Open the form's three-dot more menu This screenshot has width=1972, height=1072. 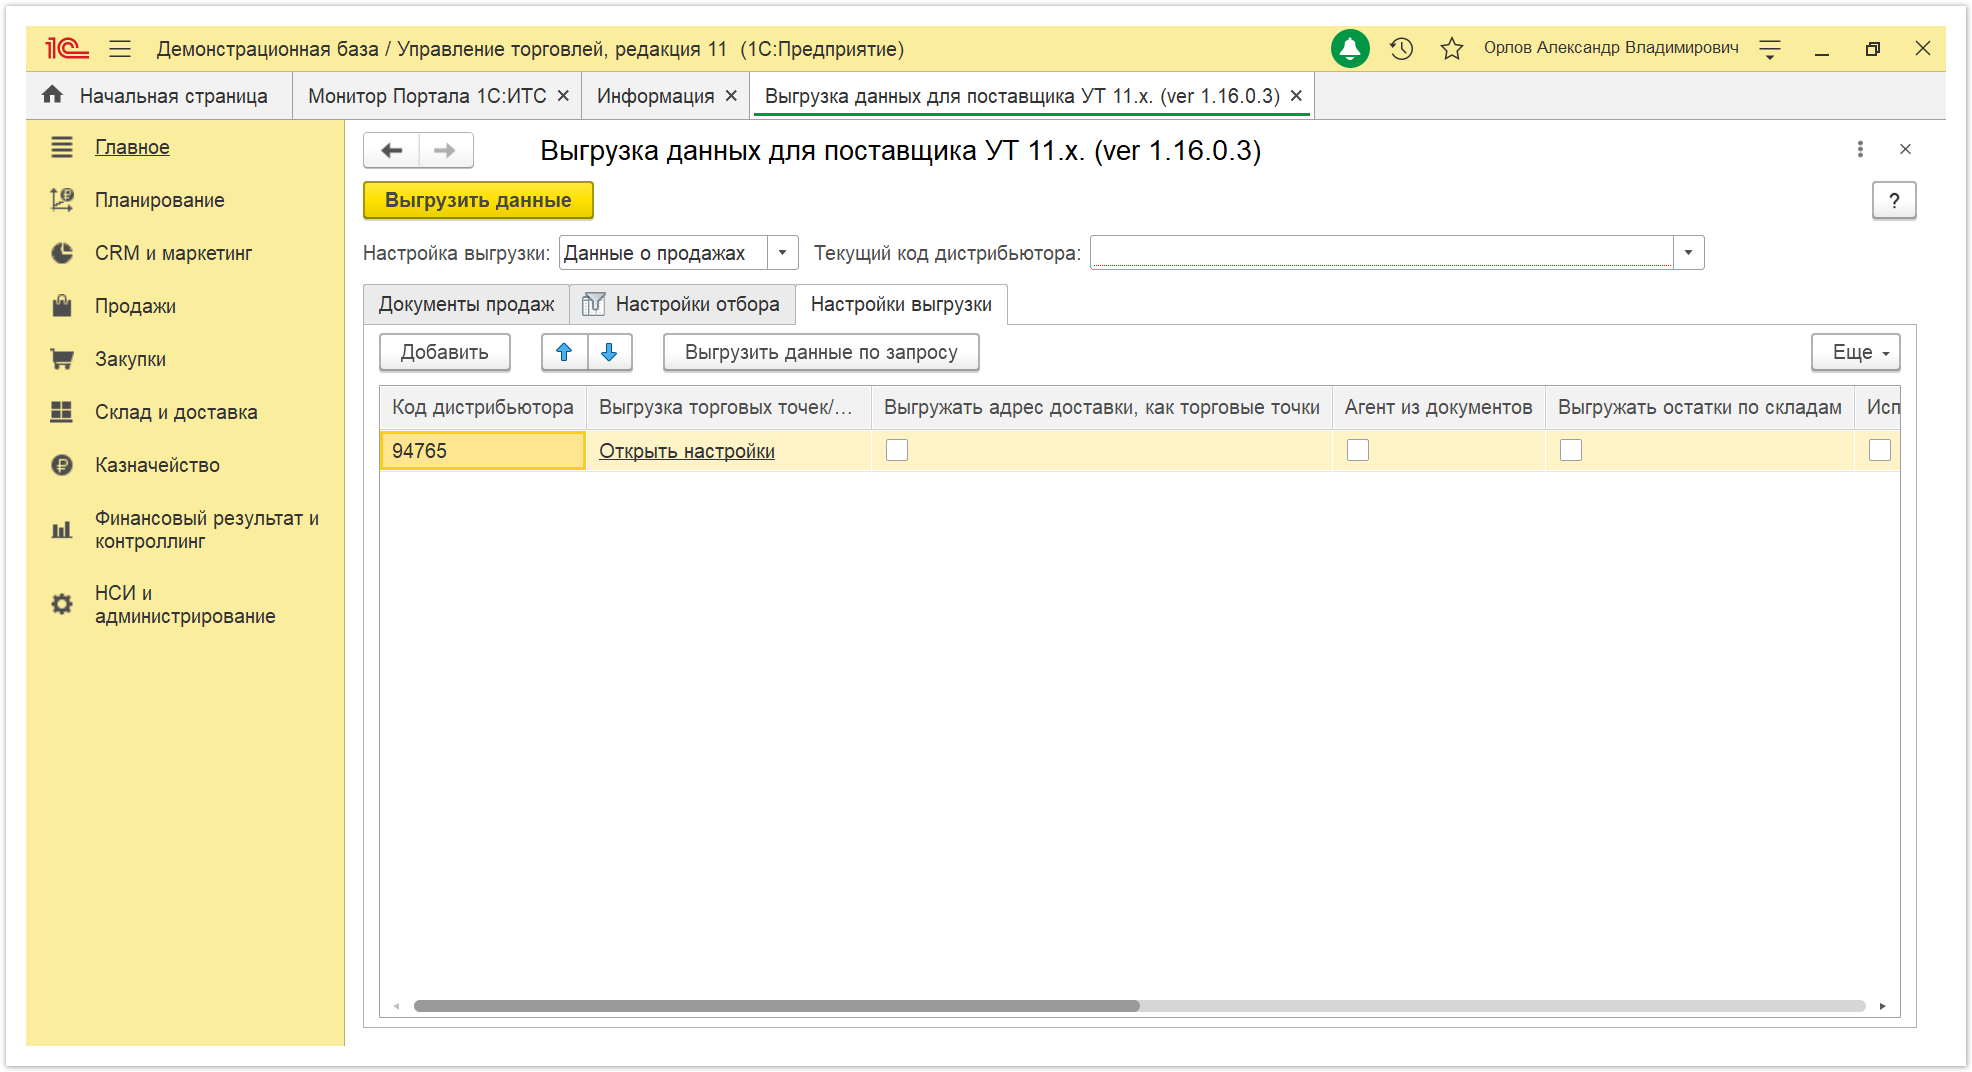point(1860,149)
